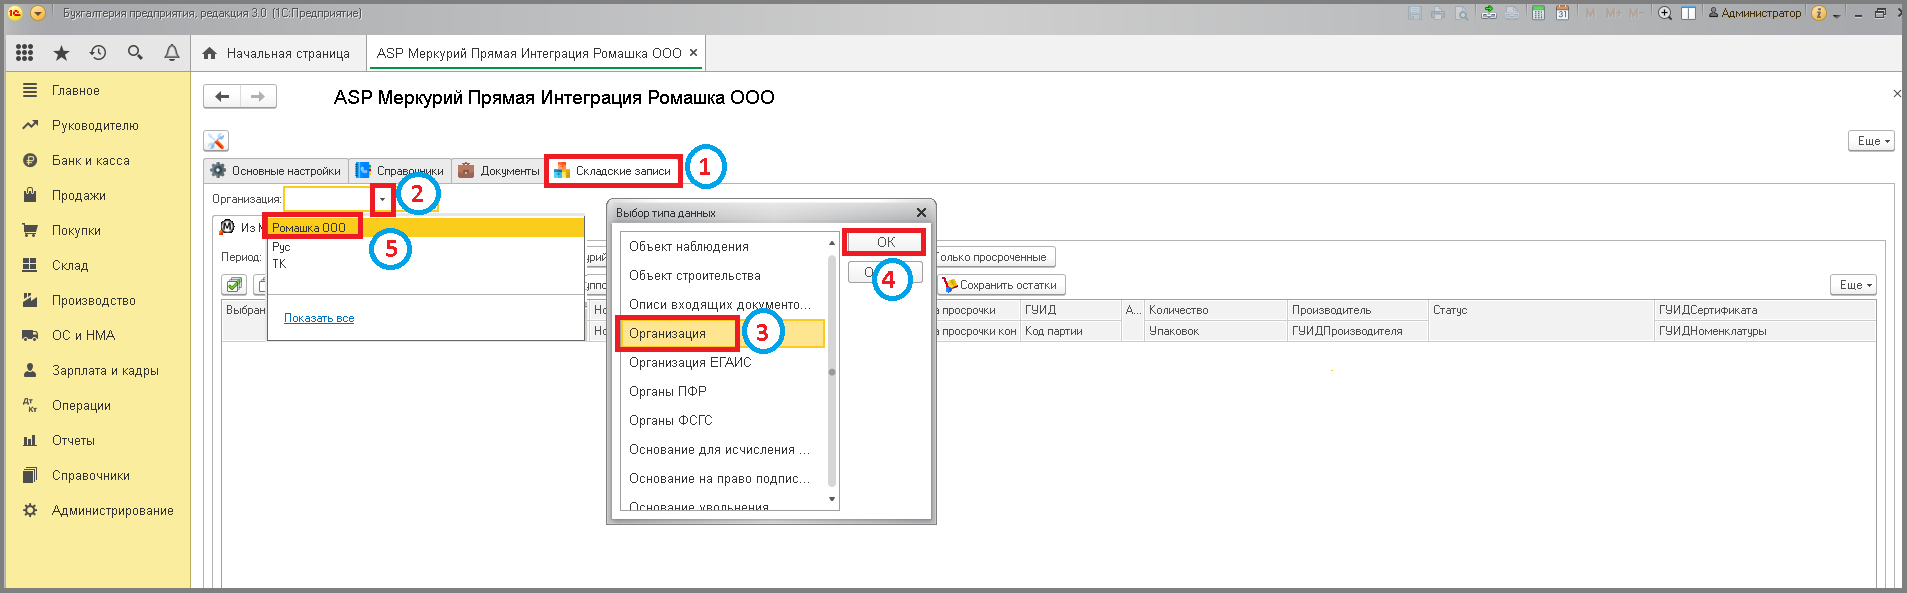This screenshot has height=593, width=1907.
Task: Open notifications bell icon
Action: pyautogui.click(x=172, y=53)
